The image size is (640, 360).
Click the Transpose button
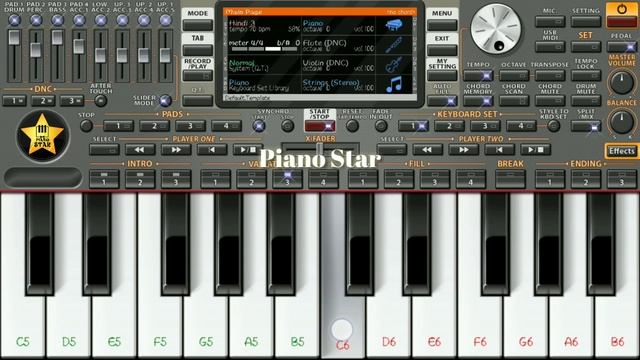pyautogui.click(x=550, y=76)
